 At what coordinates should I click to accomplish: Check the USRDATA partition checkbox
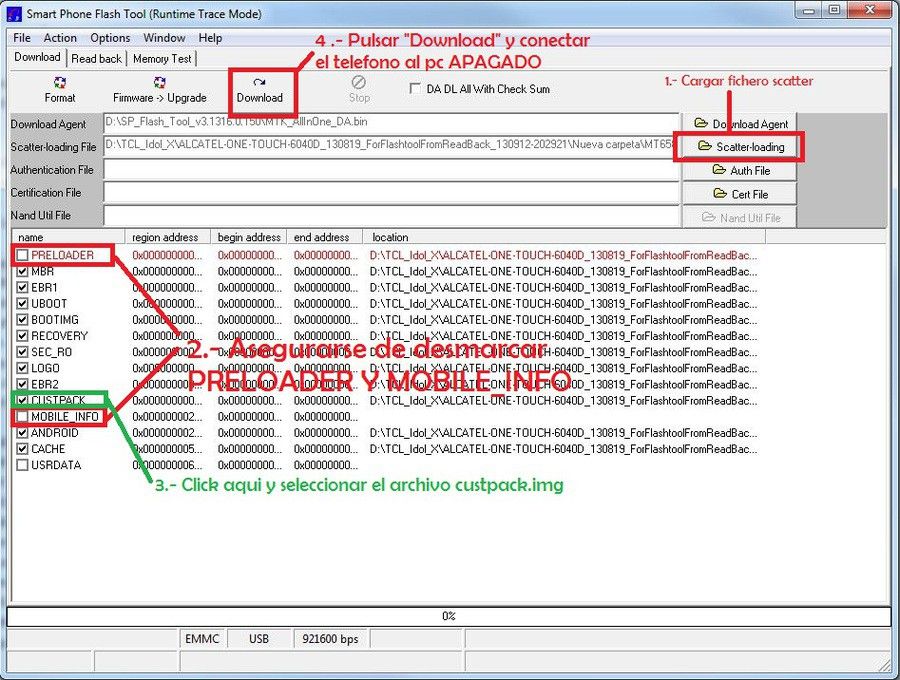pos(22,465)
